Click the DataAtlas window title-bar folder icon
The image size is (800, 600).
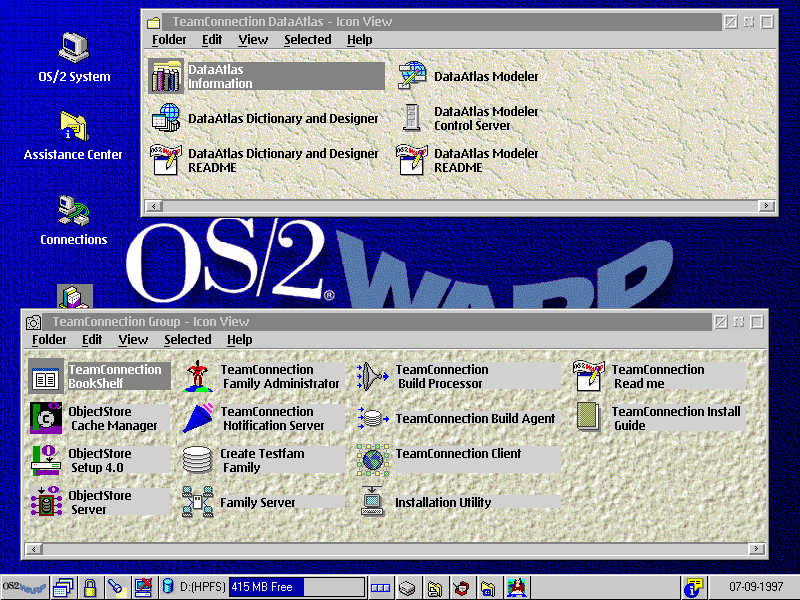point(154,22)
